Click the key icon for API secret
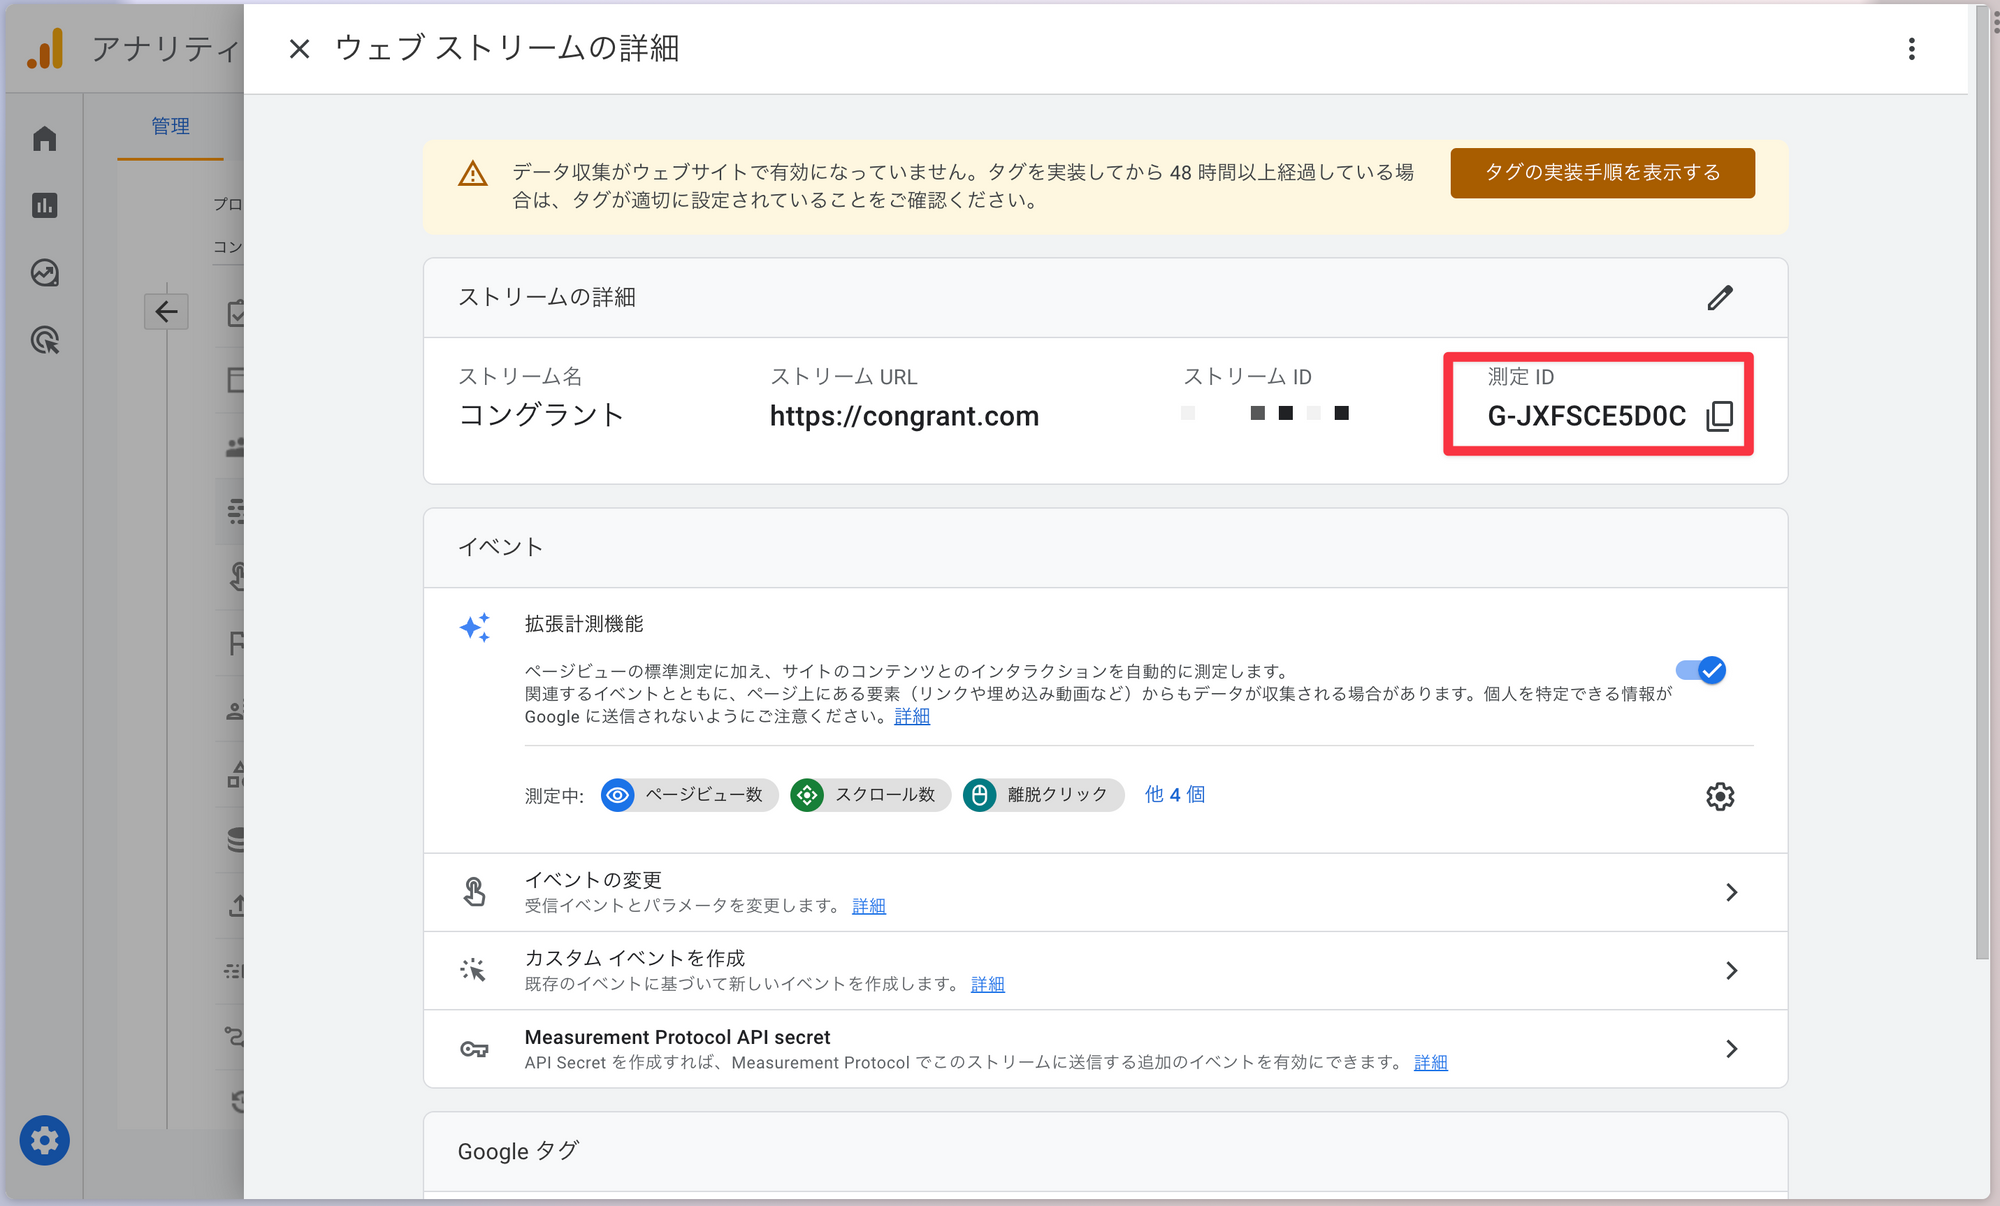The image size is (2000, 1206). [474, 1049]
